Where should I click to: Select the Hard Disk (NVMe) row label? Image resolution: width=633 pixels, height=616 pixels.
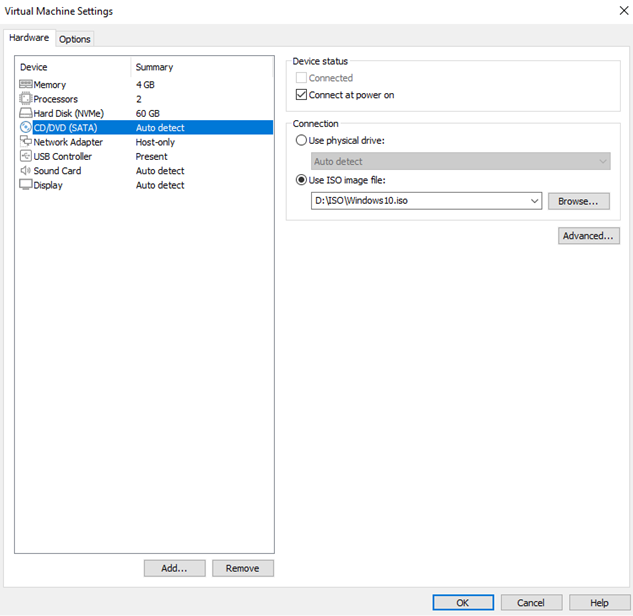coord(69,113)
